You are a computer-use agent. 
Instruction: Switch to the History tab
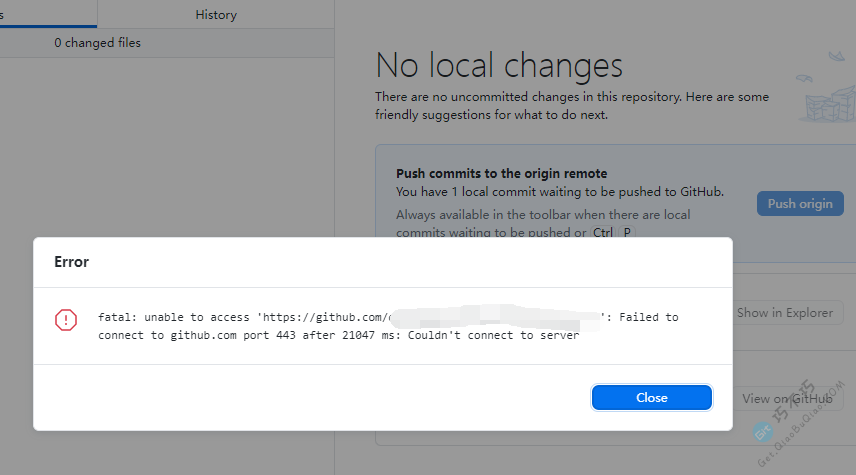coord(216,15)
